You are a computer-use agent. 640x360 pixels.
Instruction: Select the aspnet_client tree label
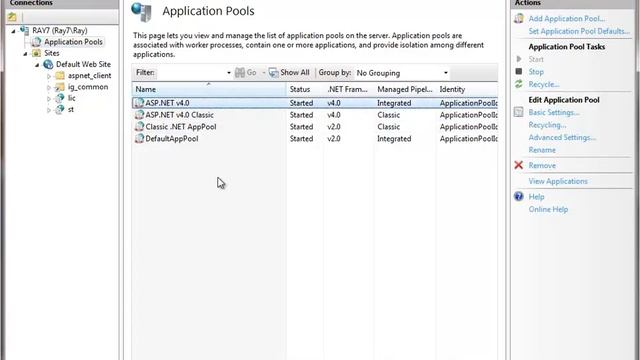[89, 76]
